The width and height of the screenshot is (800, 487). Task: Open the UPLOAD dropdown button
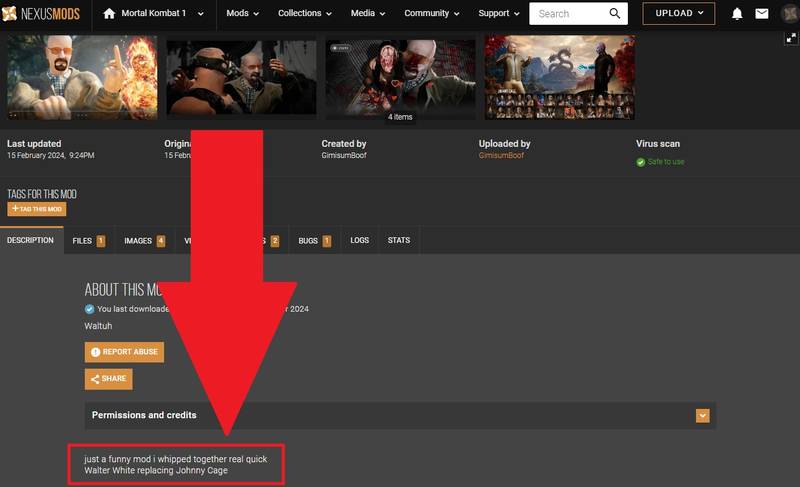[x=679, y=13]
